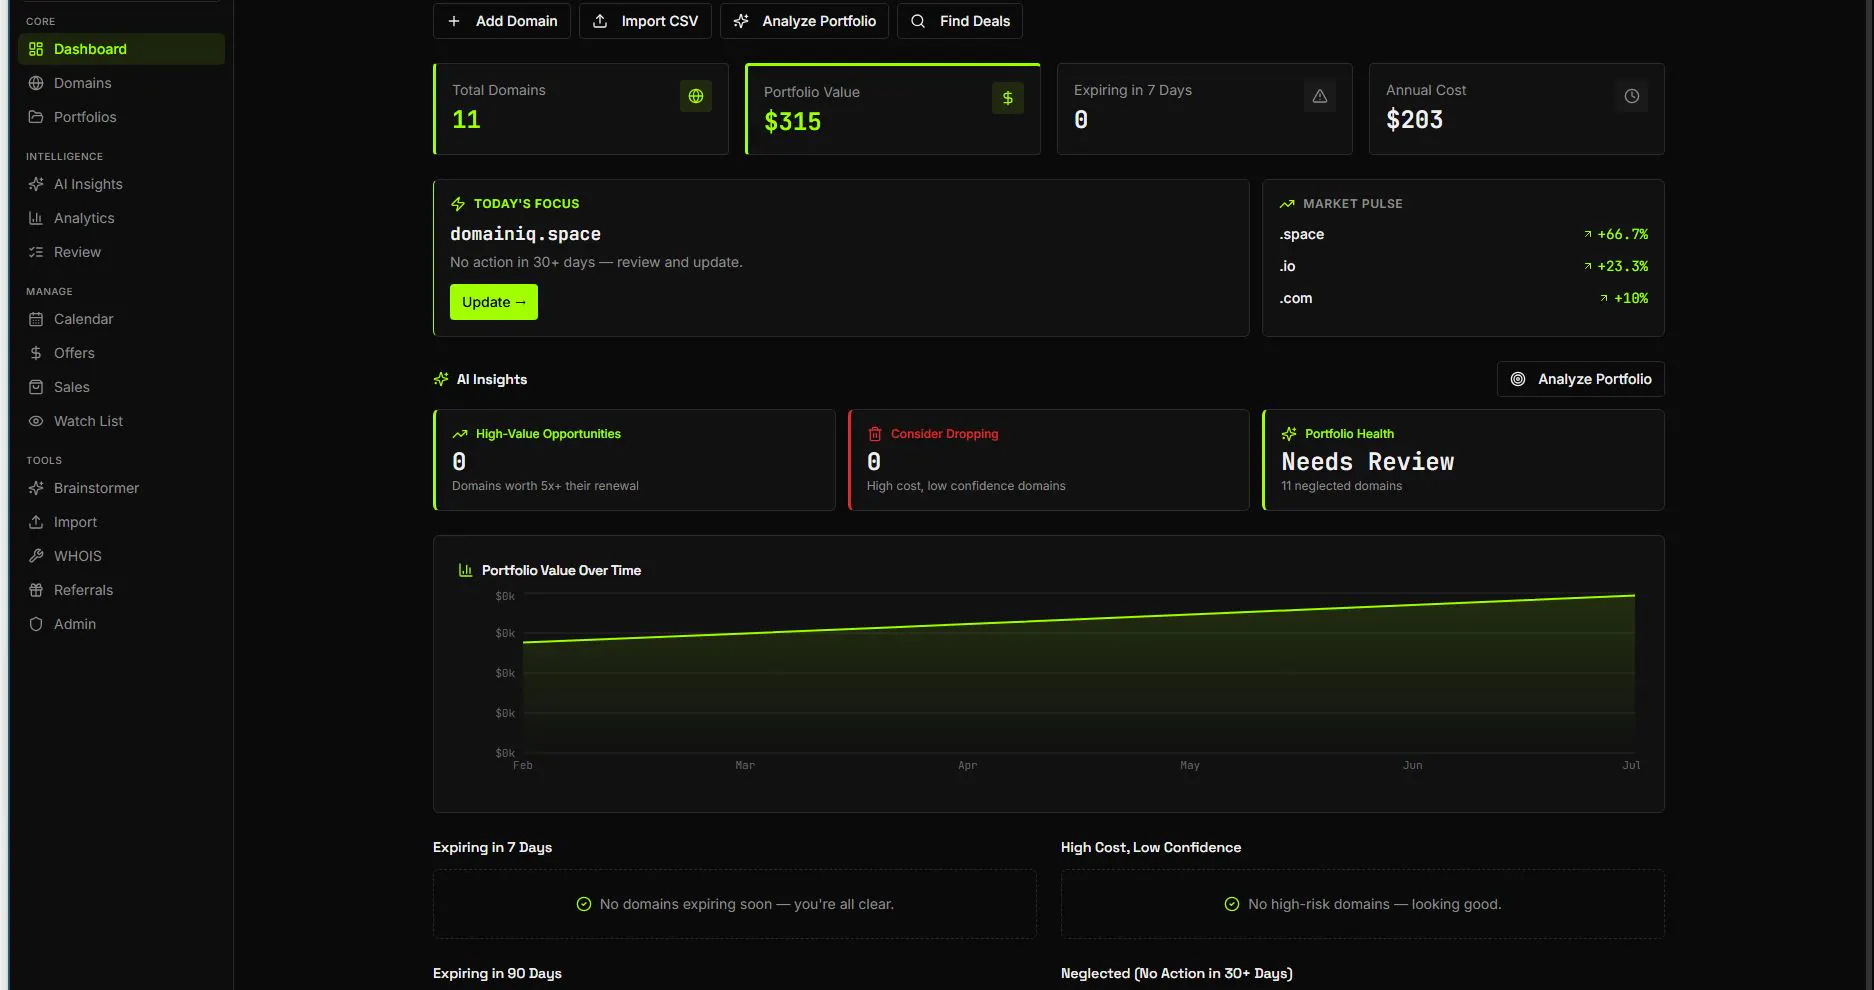Click the green Update button
Image resolution: width=1874 pixels, height=990 pixels.
click(x=494, y=302)
